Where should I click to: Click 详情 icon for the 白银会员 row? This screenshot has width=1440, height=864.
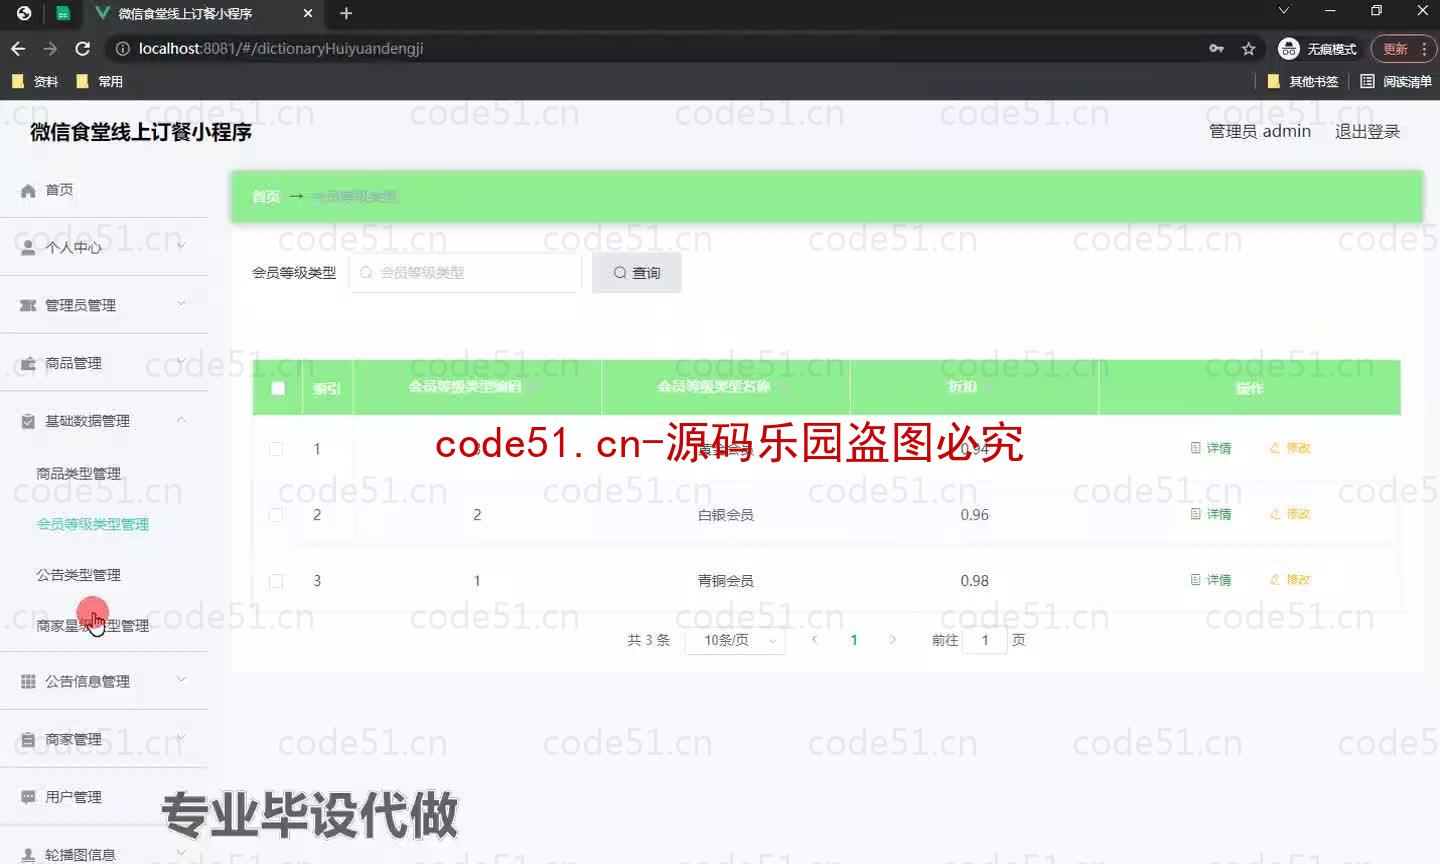click(1195, 514)
